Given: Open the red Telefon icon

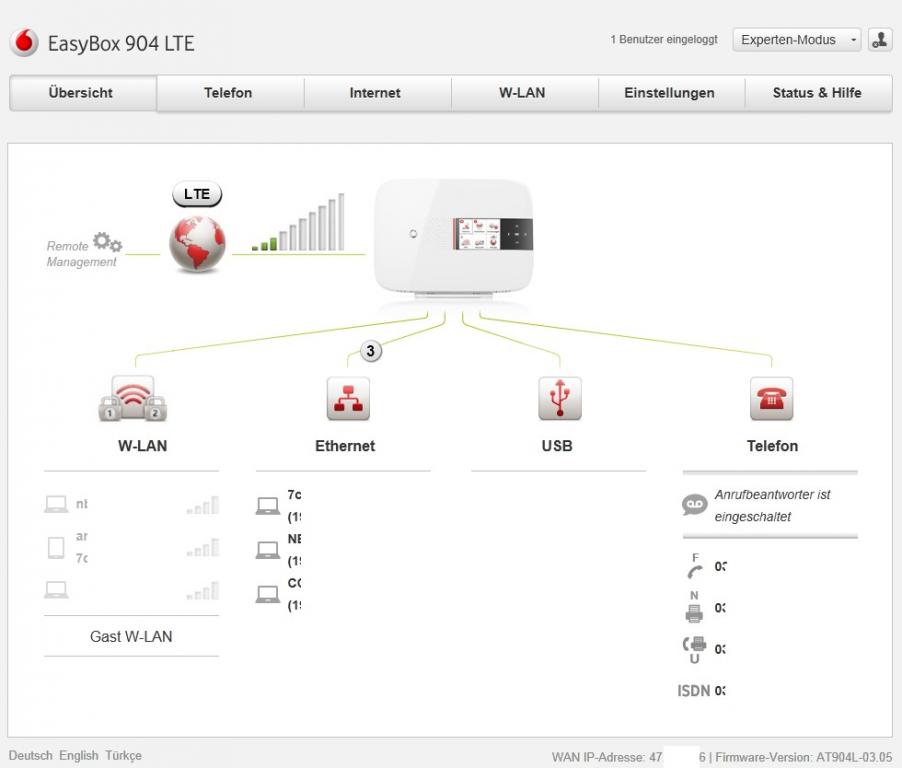Looking at the screenshot, I should [x=771, y=399].
